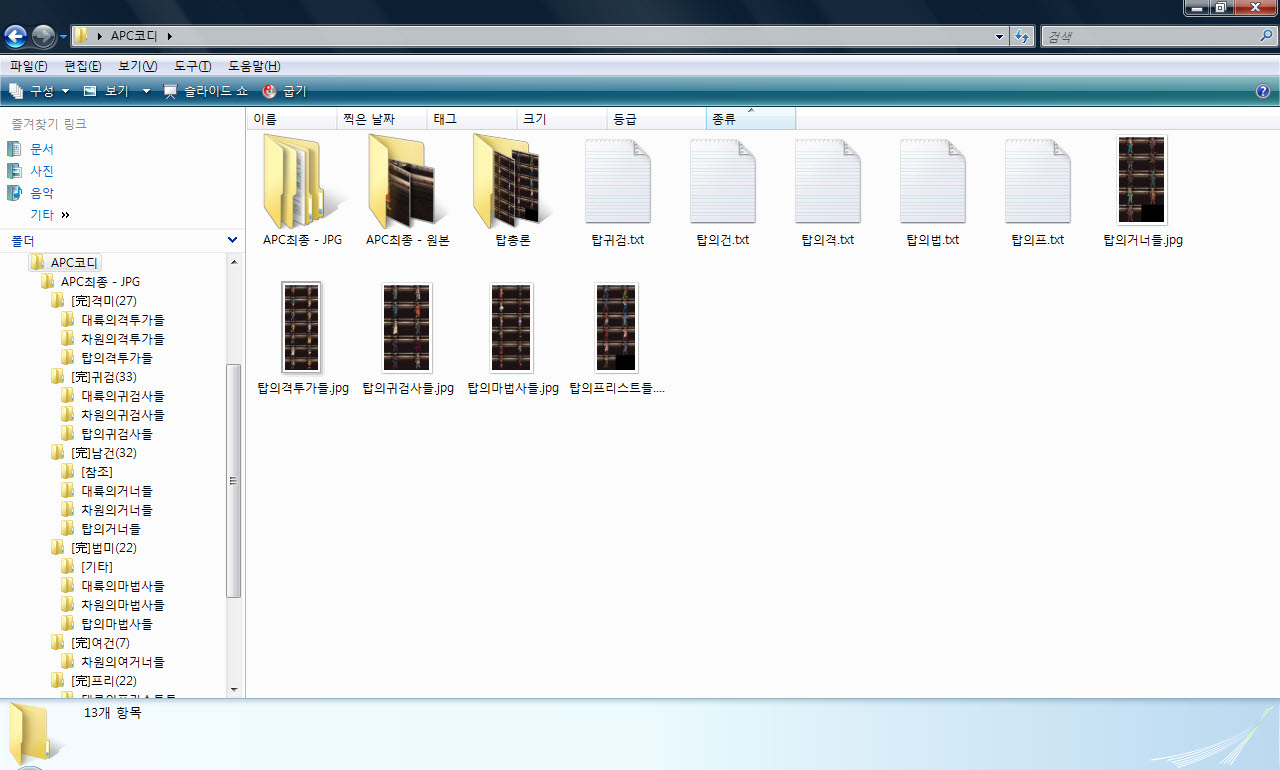Collapse the 폴더 folders pane chevron
1280x770 pixels.
click(233, 240)
